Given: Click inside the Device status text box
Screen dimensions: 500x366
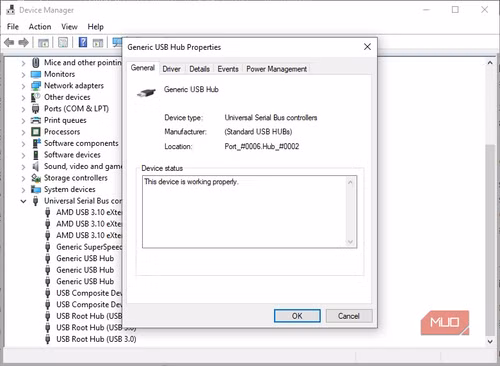Looking at the screenshot, I should point(249,212).
